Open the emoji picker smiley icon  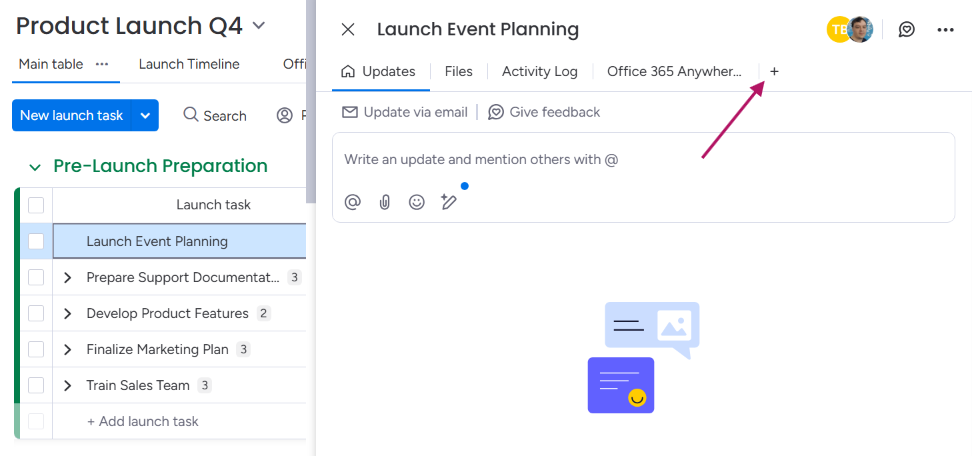[417, 202]
